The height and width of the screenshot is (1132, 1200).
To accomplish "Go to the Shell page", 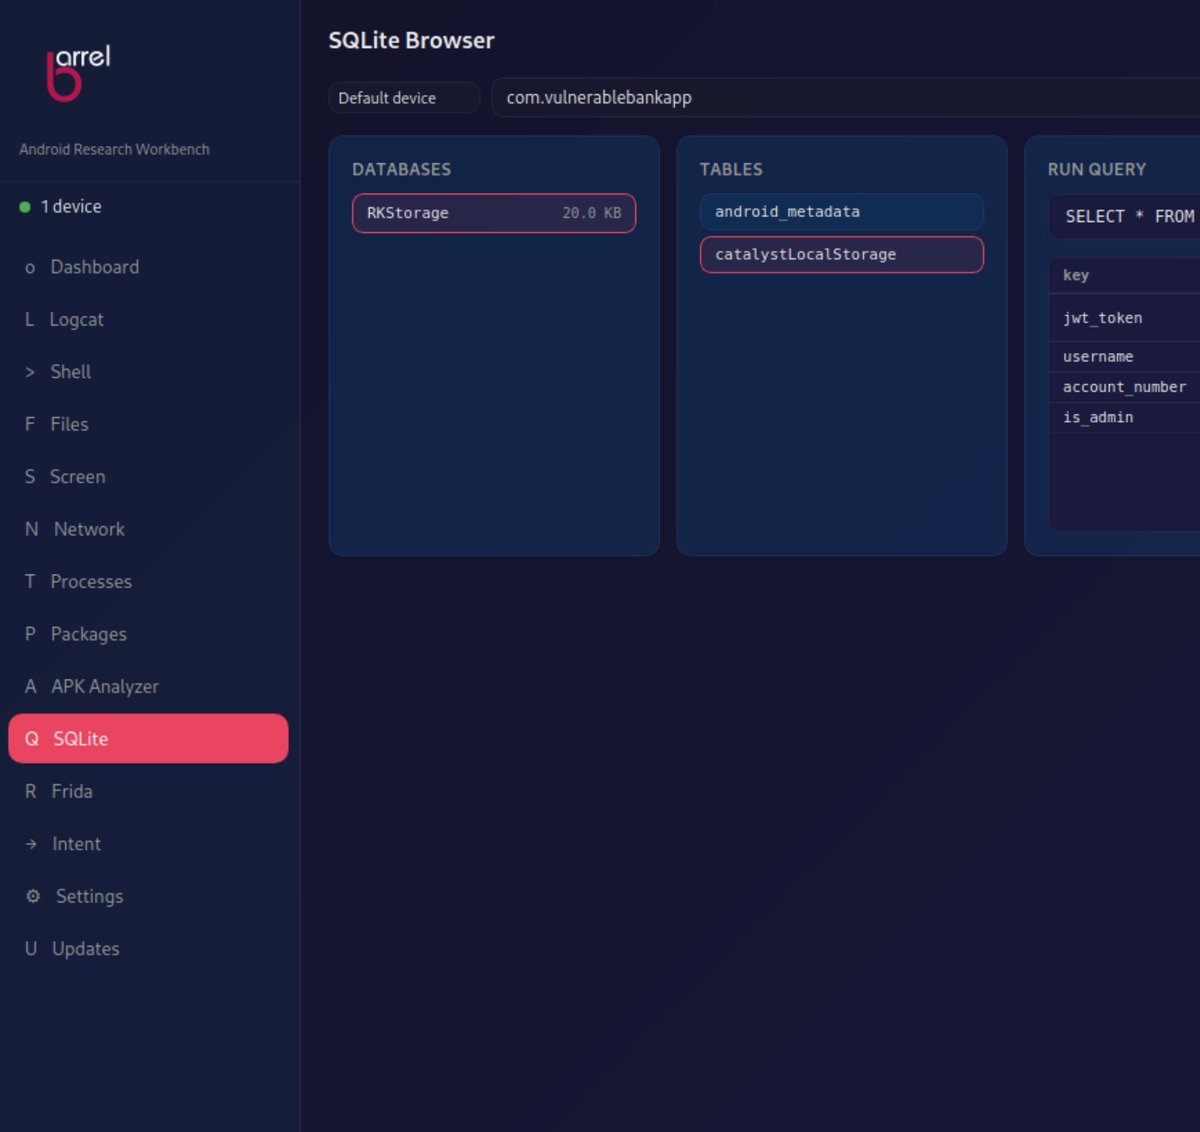I will coord(148,371).
